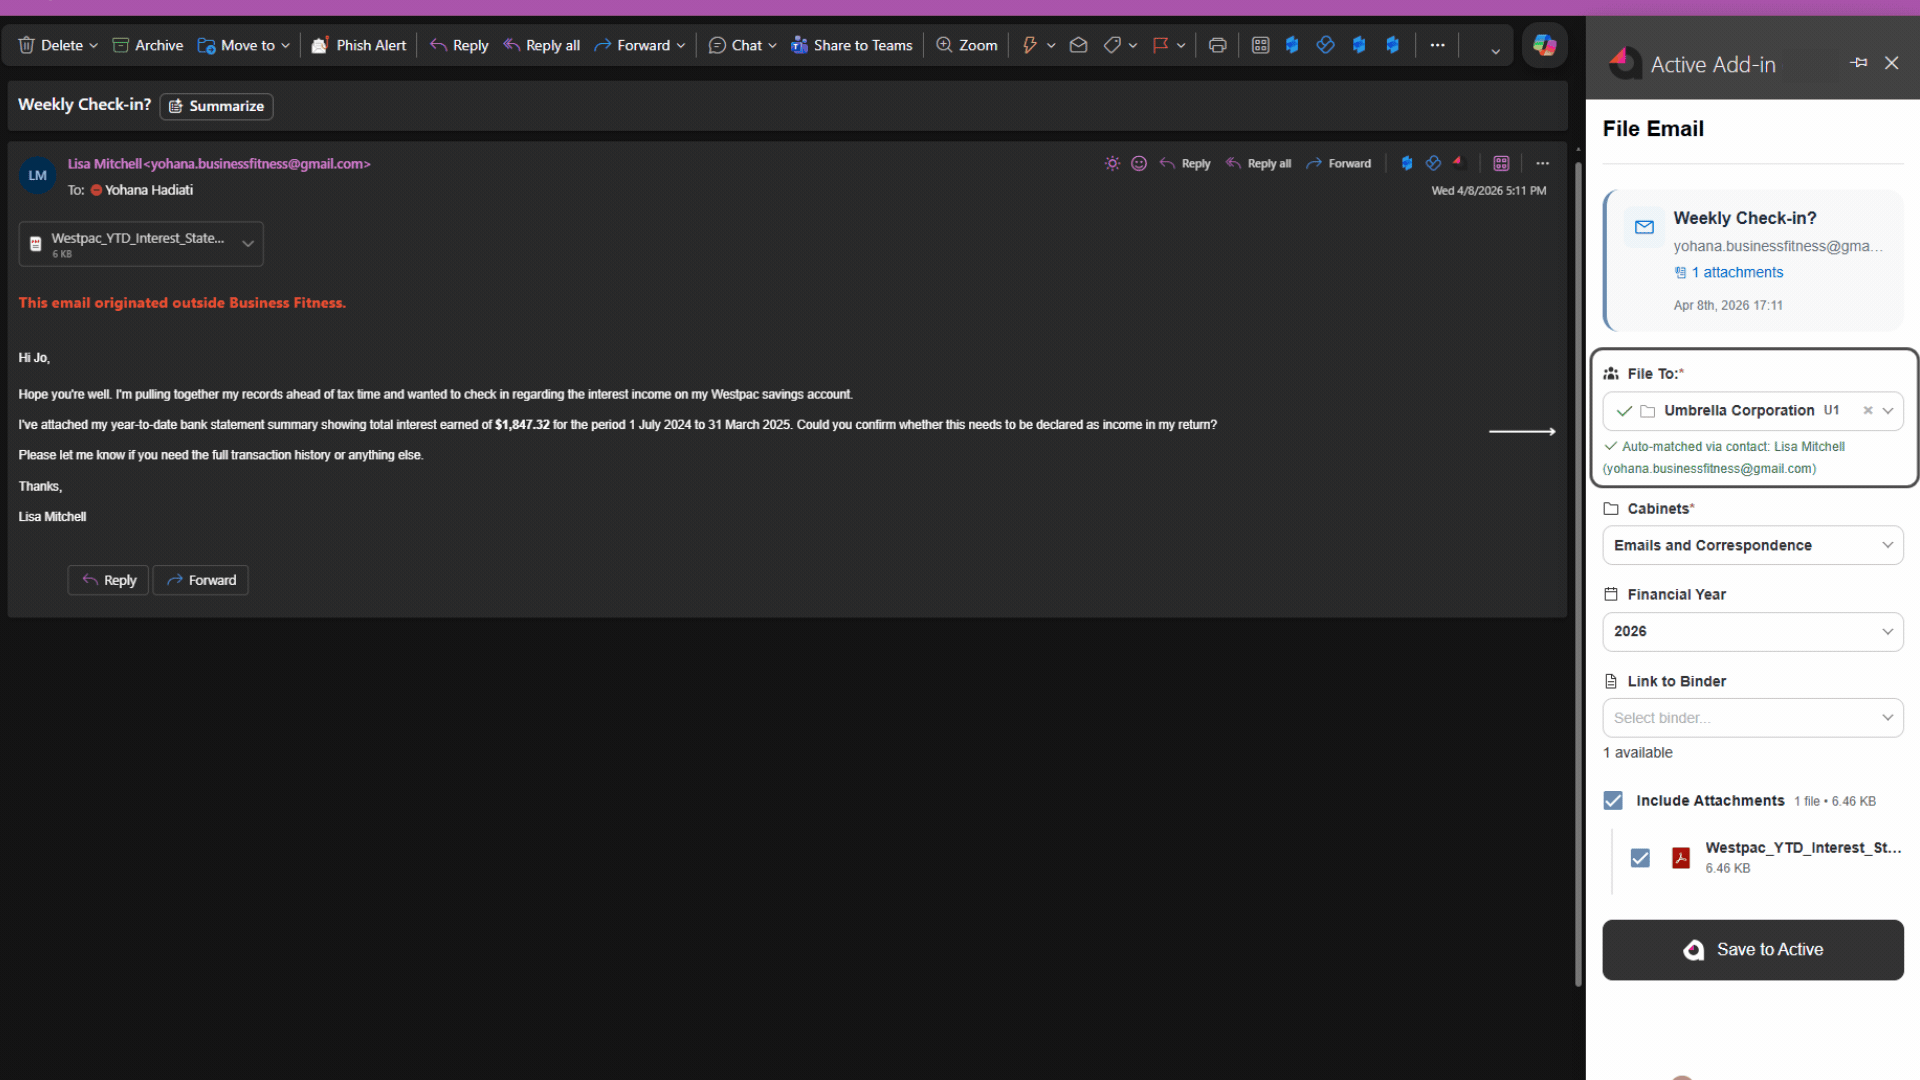
Task: Click the Delete trash icon in the ribbon
Action: click(x=27, y=45)
